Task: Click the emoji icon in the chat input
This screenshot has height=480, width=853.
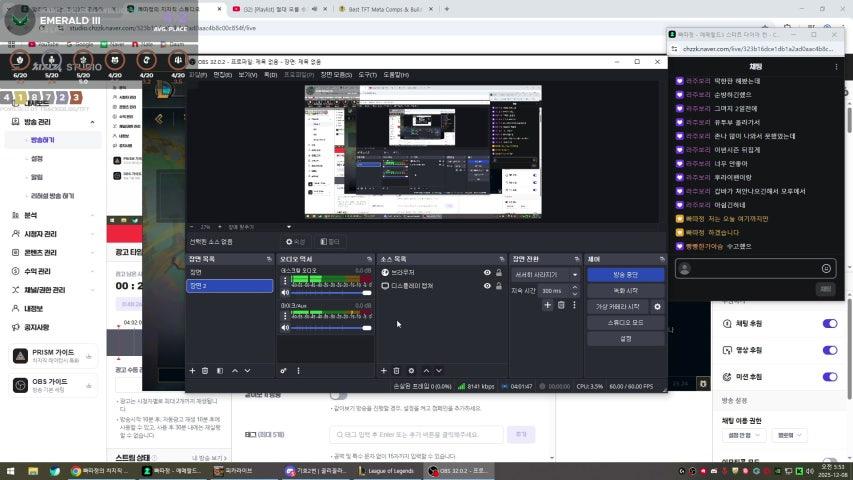Action: coord(826,268)
